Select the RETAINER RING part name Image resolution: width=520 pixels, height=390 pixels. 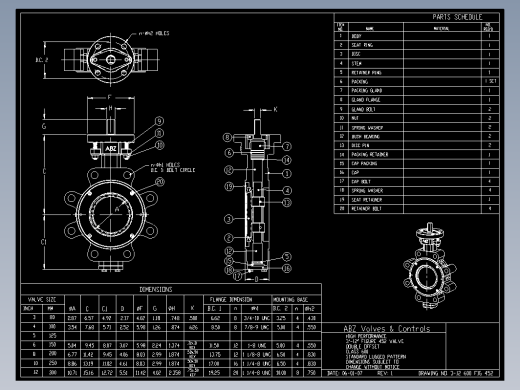tap(366, 72)
